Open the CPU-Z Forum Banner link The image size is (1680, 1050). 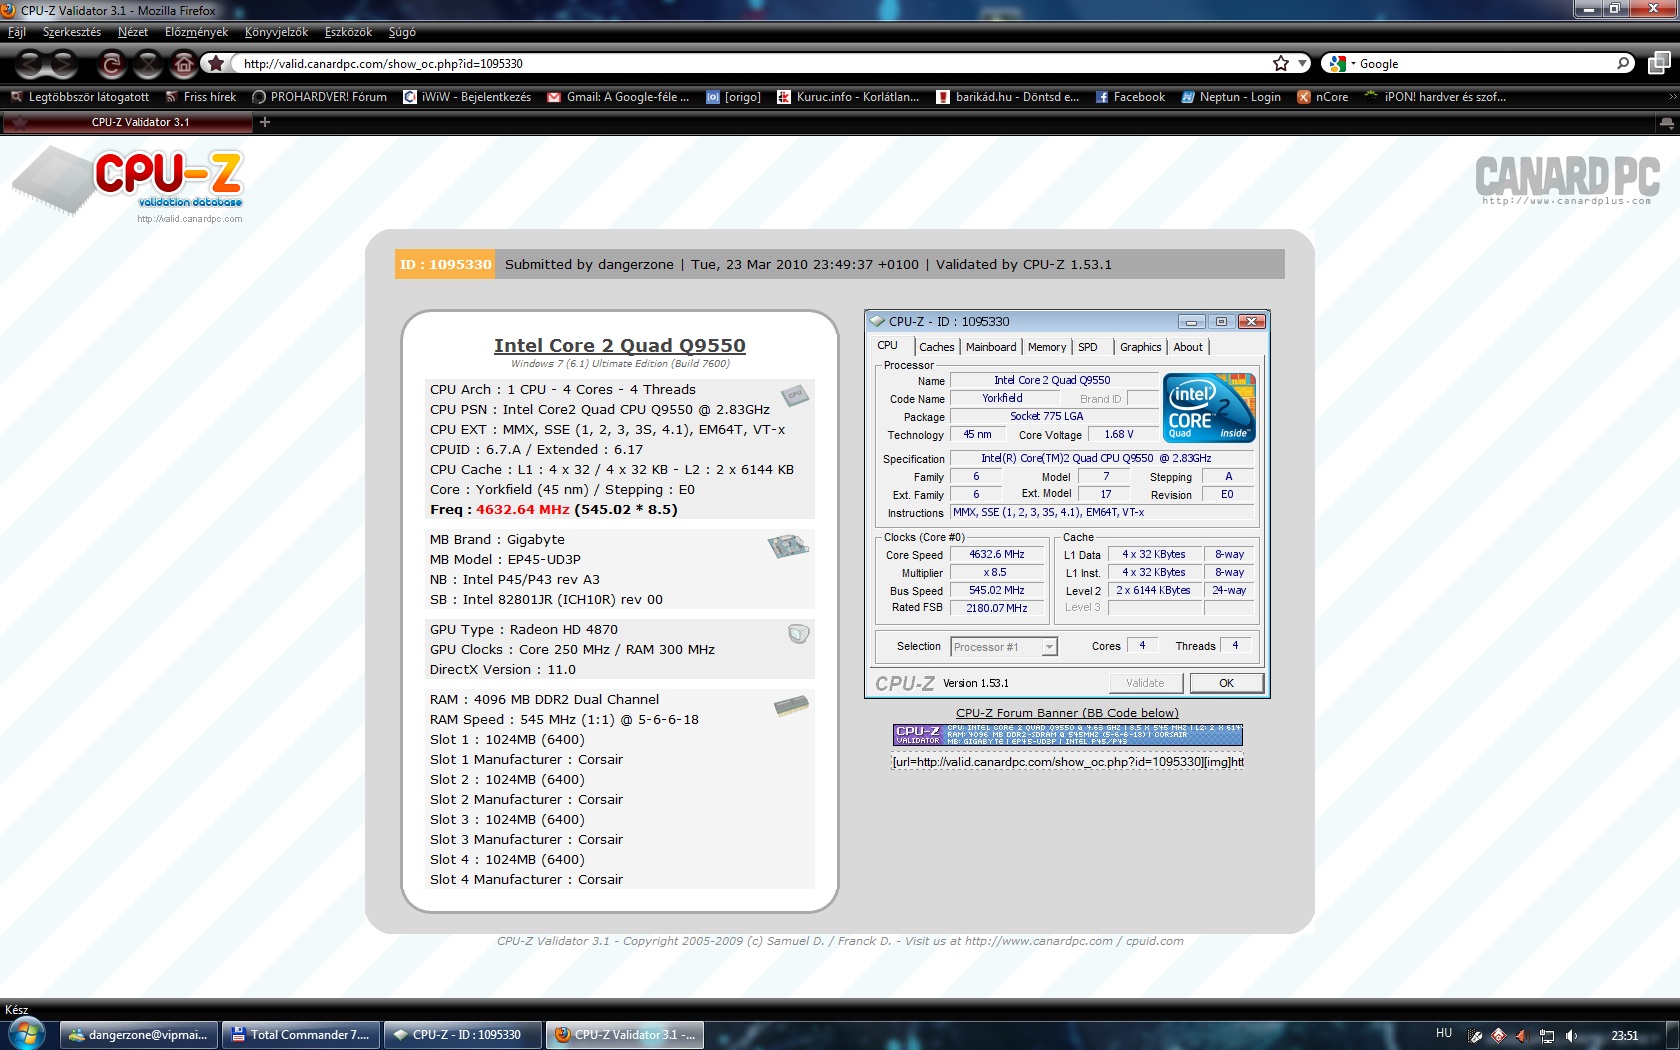click(x=1067, y=713)
